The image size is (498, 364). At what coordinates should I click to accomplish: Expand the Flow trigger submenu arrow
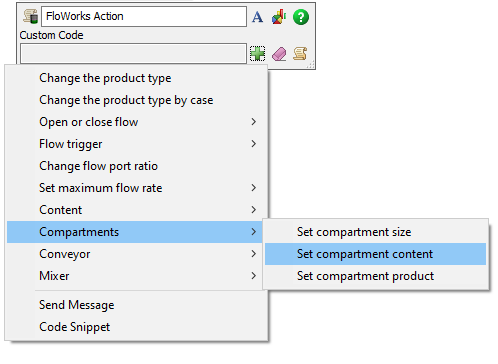[x=254, y=144]
